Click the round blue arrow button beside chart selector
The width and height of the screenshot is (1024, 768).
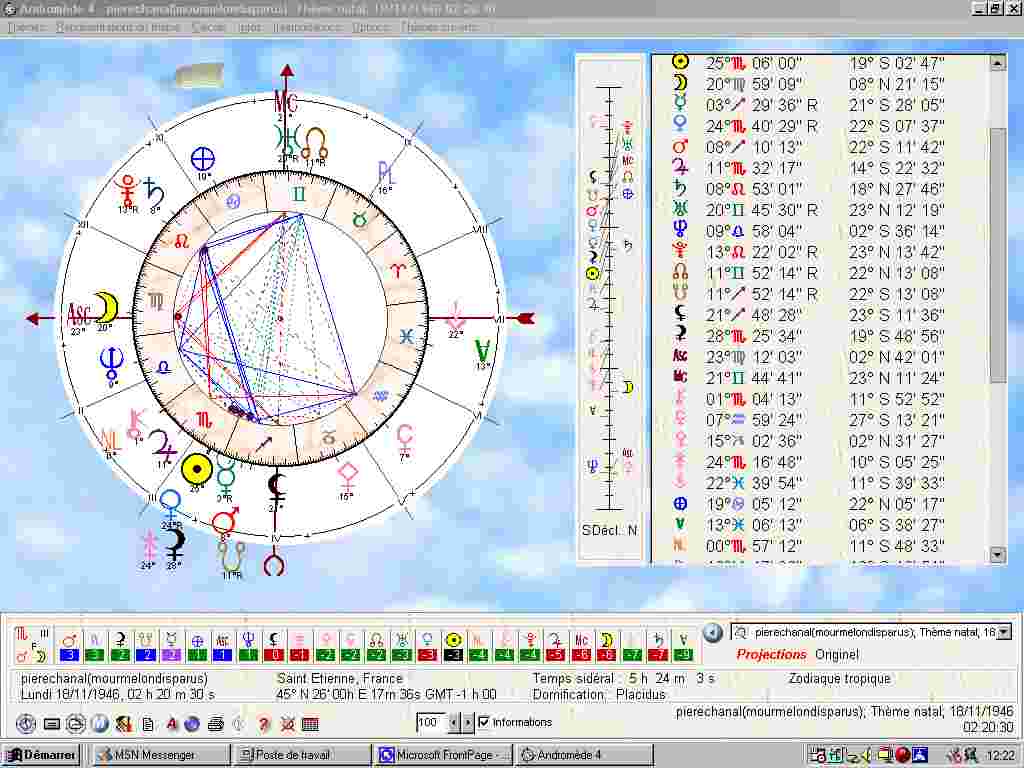[712, 632]
